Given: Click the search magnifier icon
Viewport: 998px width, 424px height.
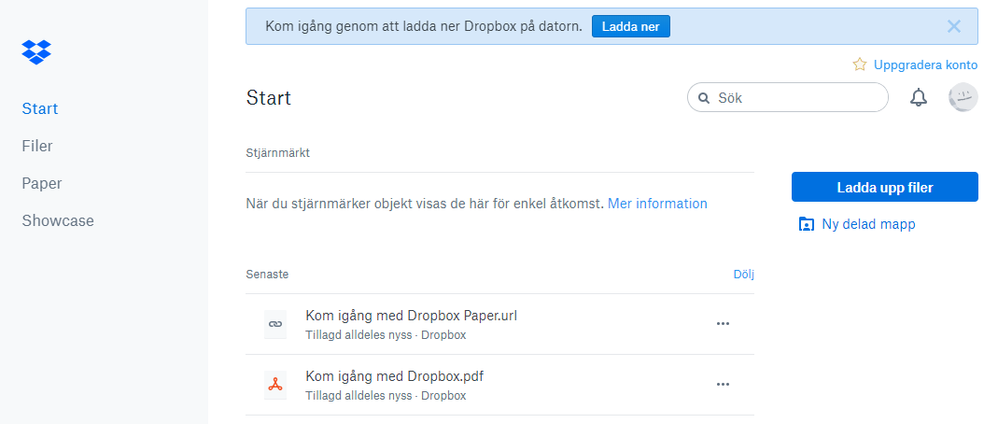Looking at the screenshot, I should coord(704,98).
